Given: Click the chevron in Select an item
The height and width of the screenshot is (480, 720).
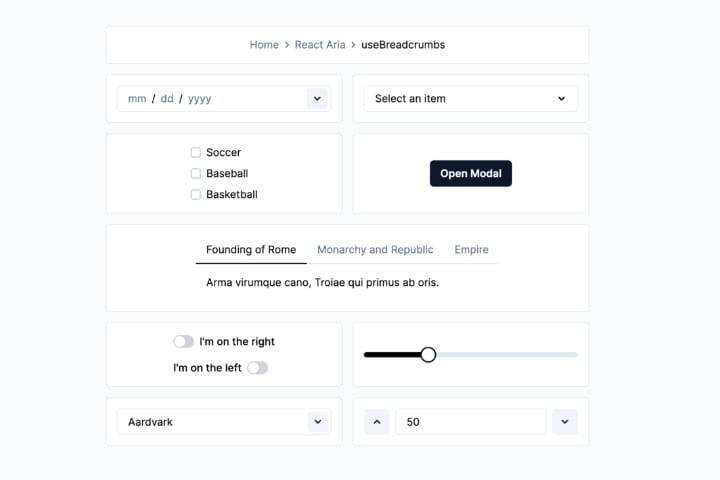Looking at the screenshot, I should [x=561, y=99].
